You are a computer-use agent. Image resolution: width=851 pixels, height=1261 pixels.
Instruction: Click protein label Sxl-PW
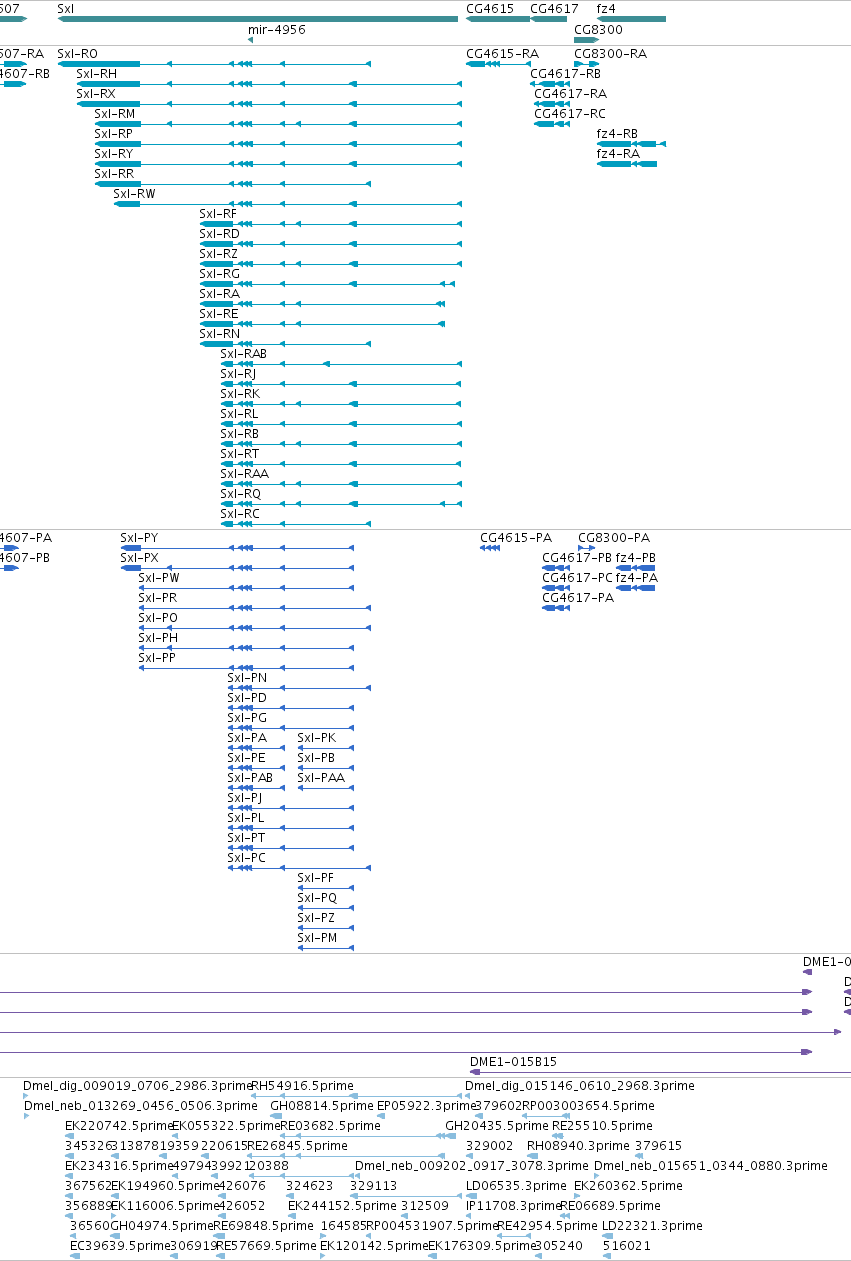tap(159, 578)
